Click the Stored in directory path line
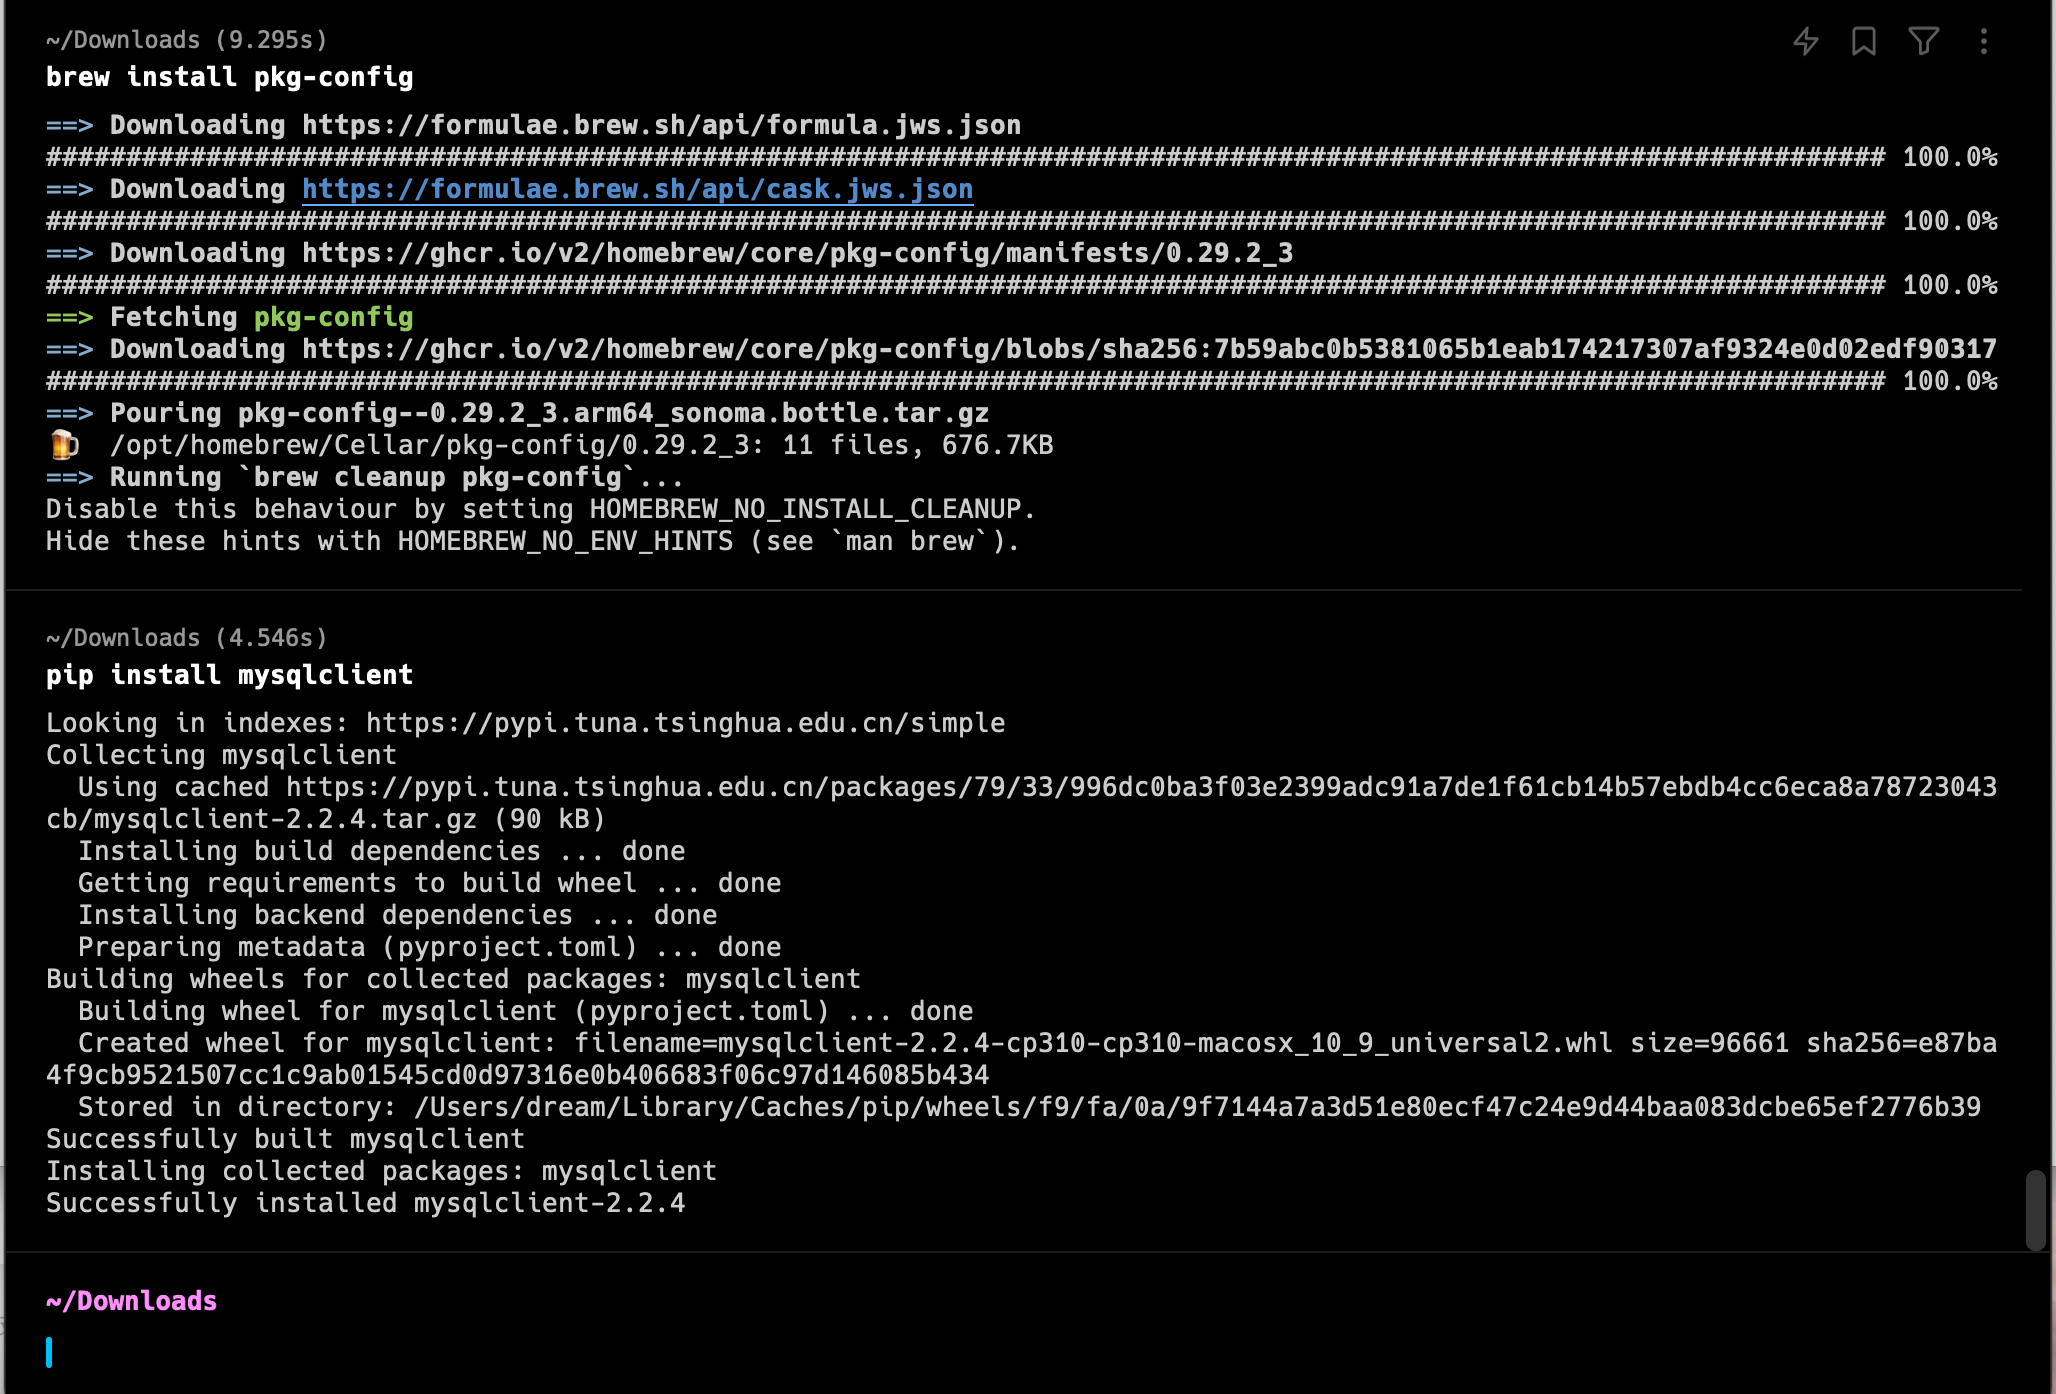This screenshot has height=1394, width=2056. point(1030,1107)
